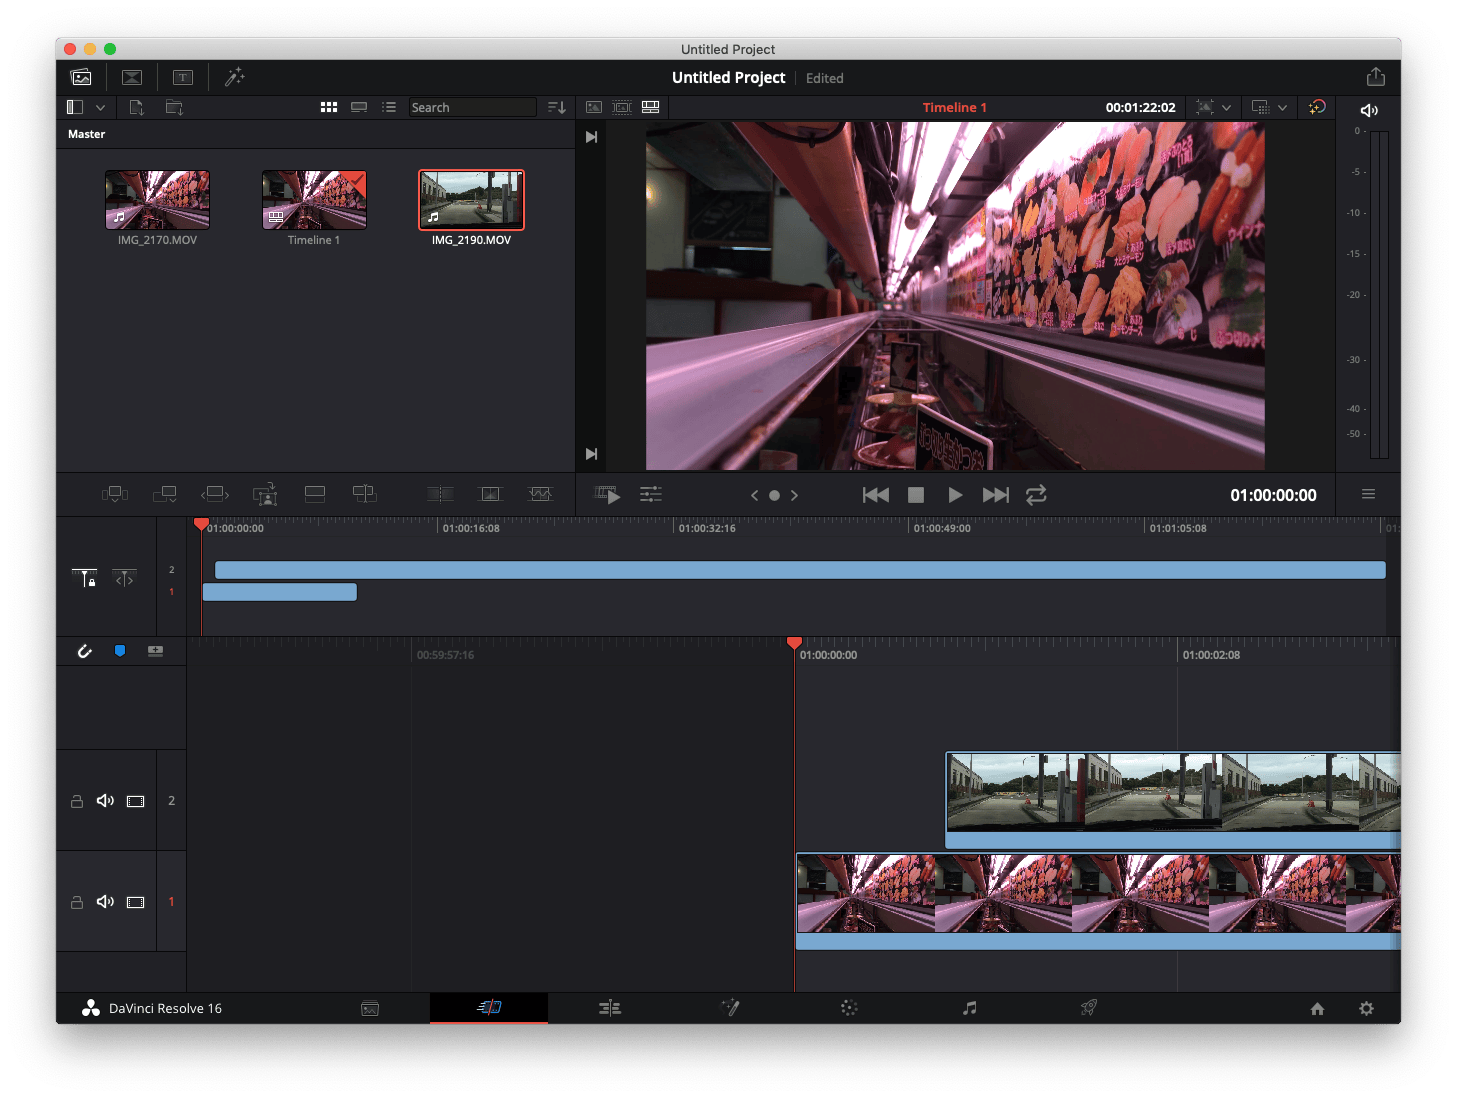
Task: Click the Smart Insert edit icon
Action: [115, 494]
